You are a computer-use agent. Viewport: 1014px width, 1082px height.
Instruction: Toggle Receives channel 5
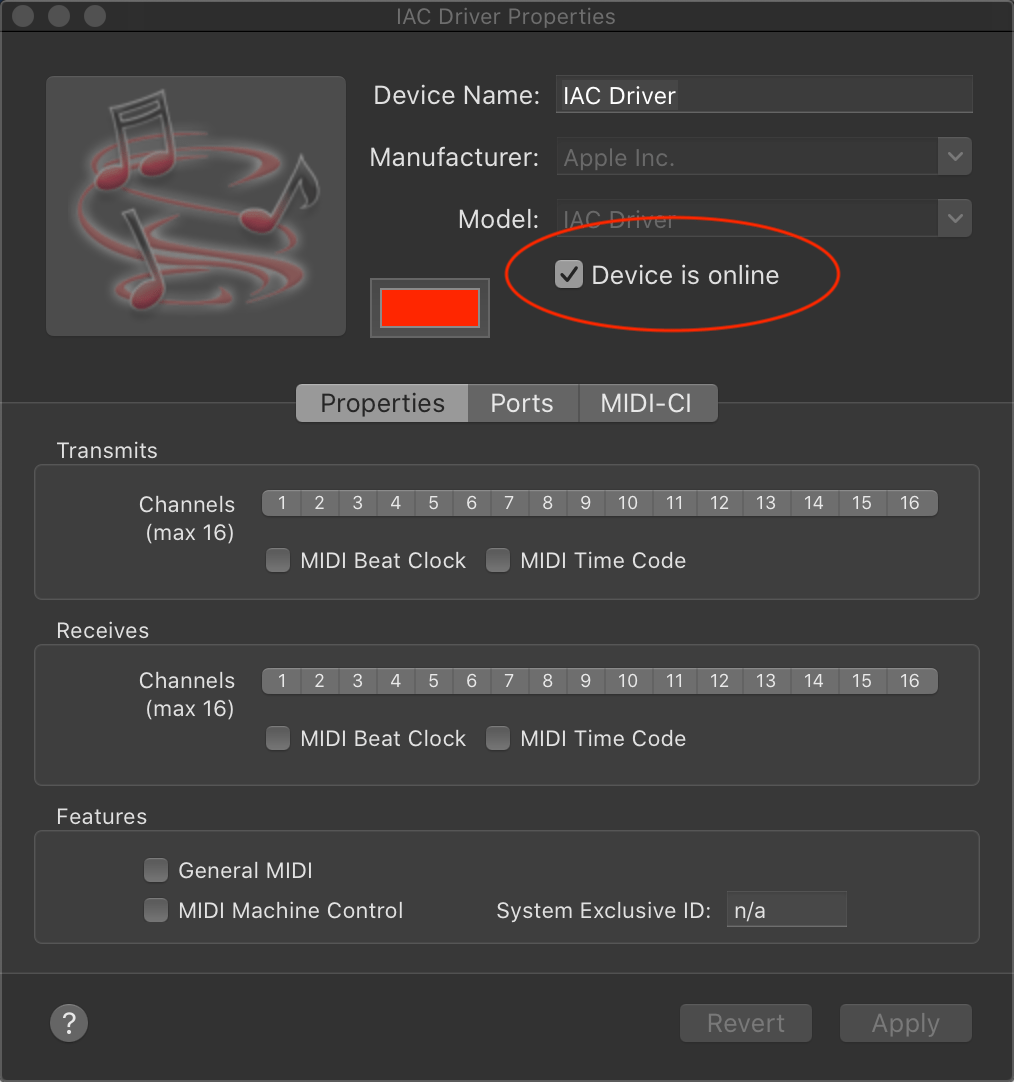pyautogui.click(x=433, y=681)
